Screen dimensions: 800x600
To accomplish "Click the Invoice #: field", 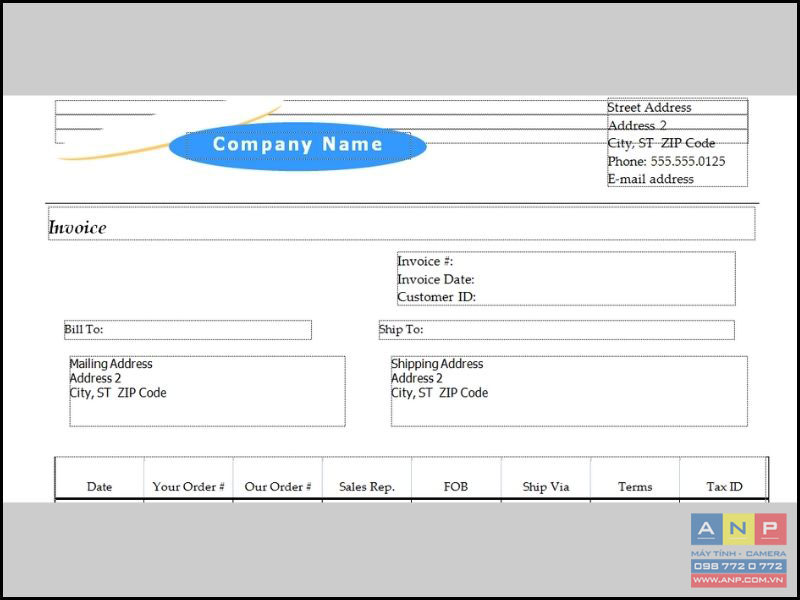I will click(x=425, y=261).
